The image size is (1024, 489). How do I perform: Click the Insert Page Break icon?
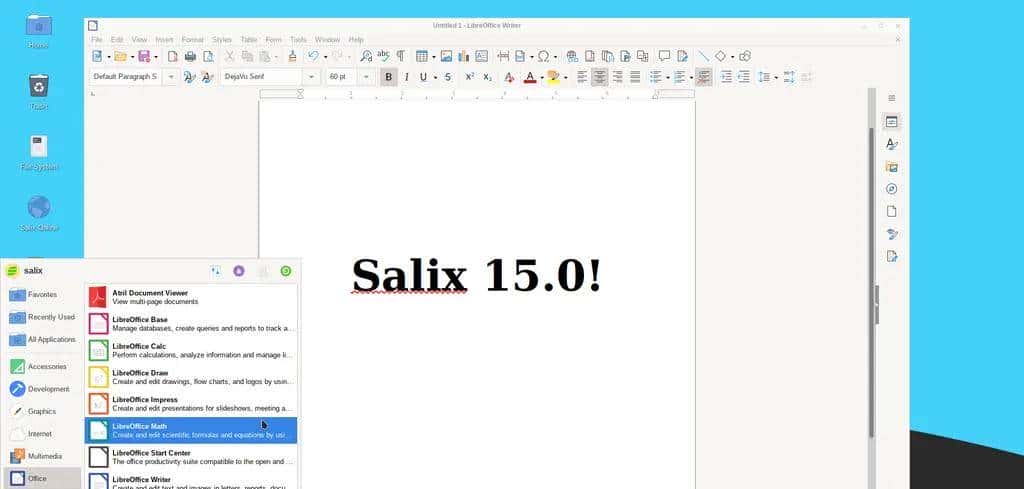pos(503,56)
